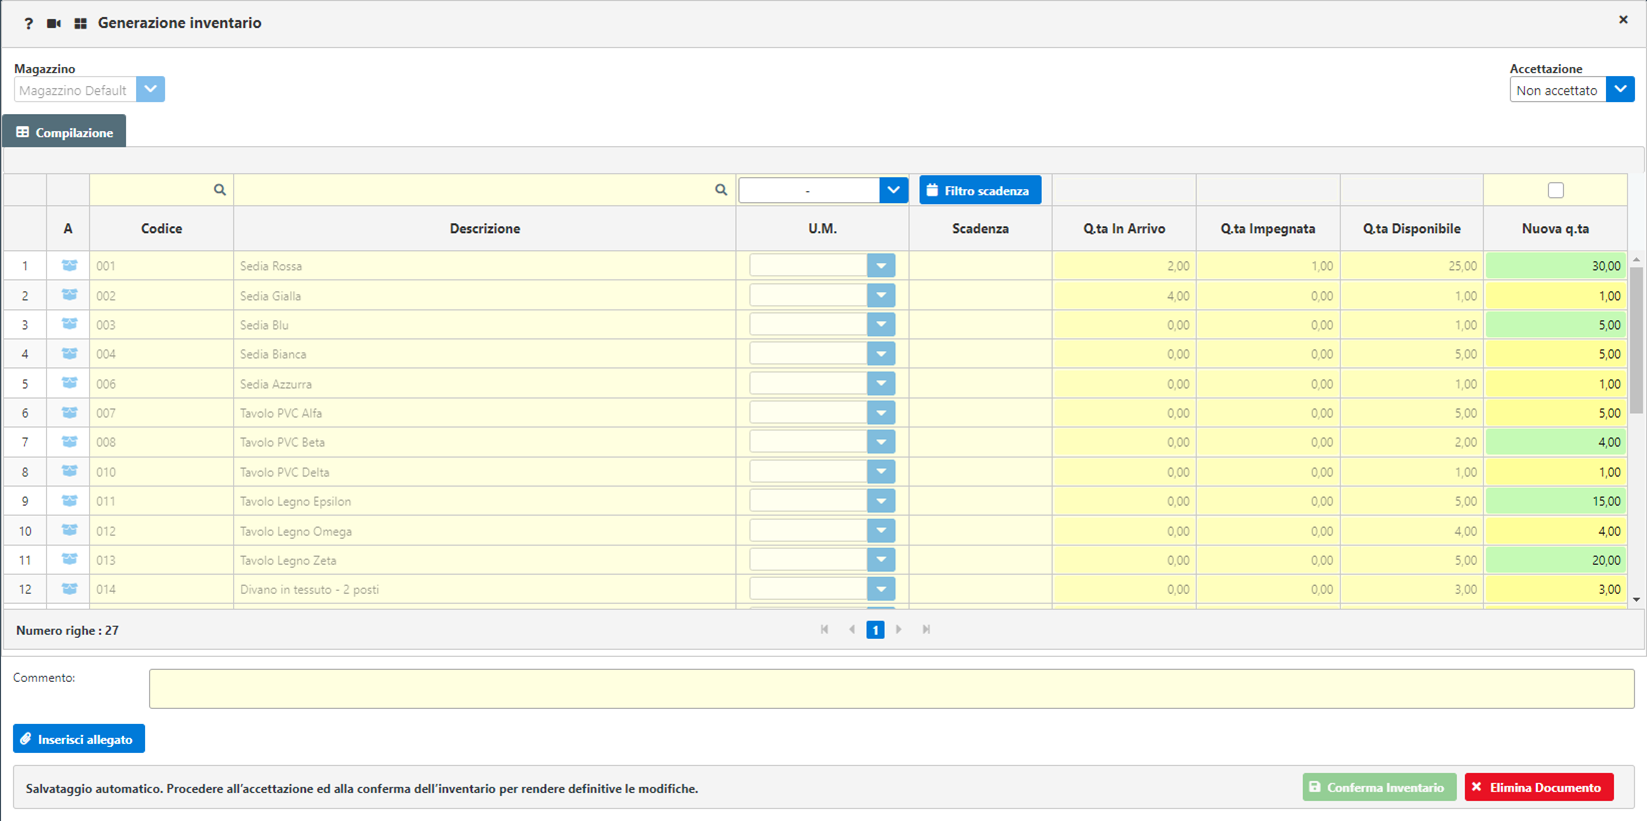
Task: Click the Inserisci allegato button
Action: coord(79,739)
